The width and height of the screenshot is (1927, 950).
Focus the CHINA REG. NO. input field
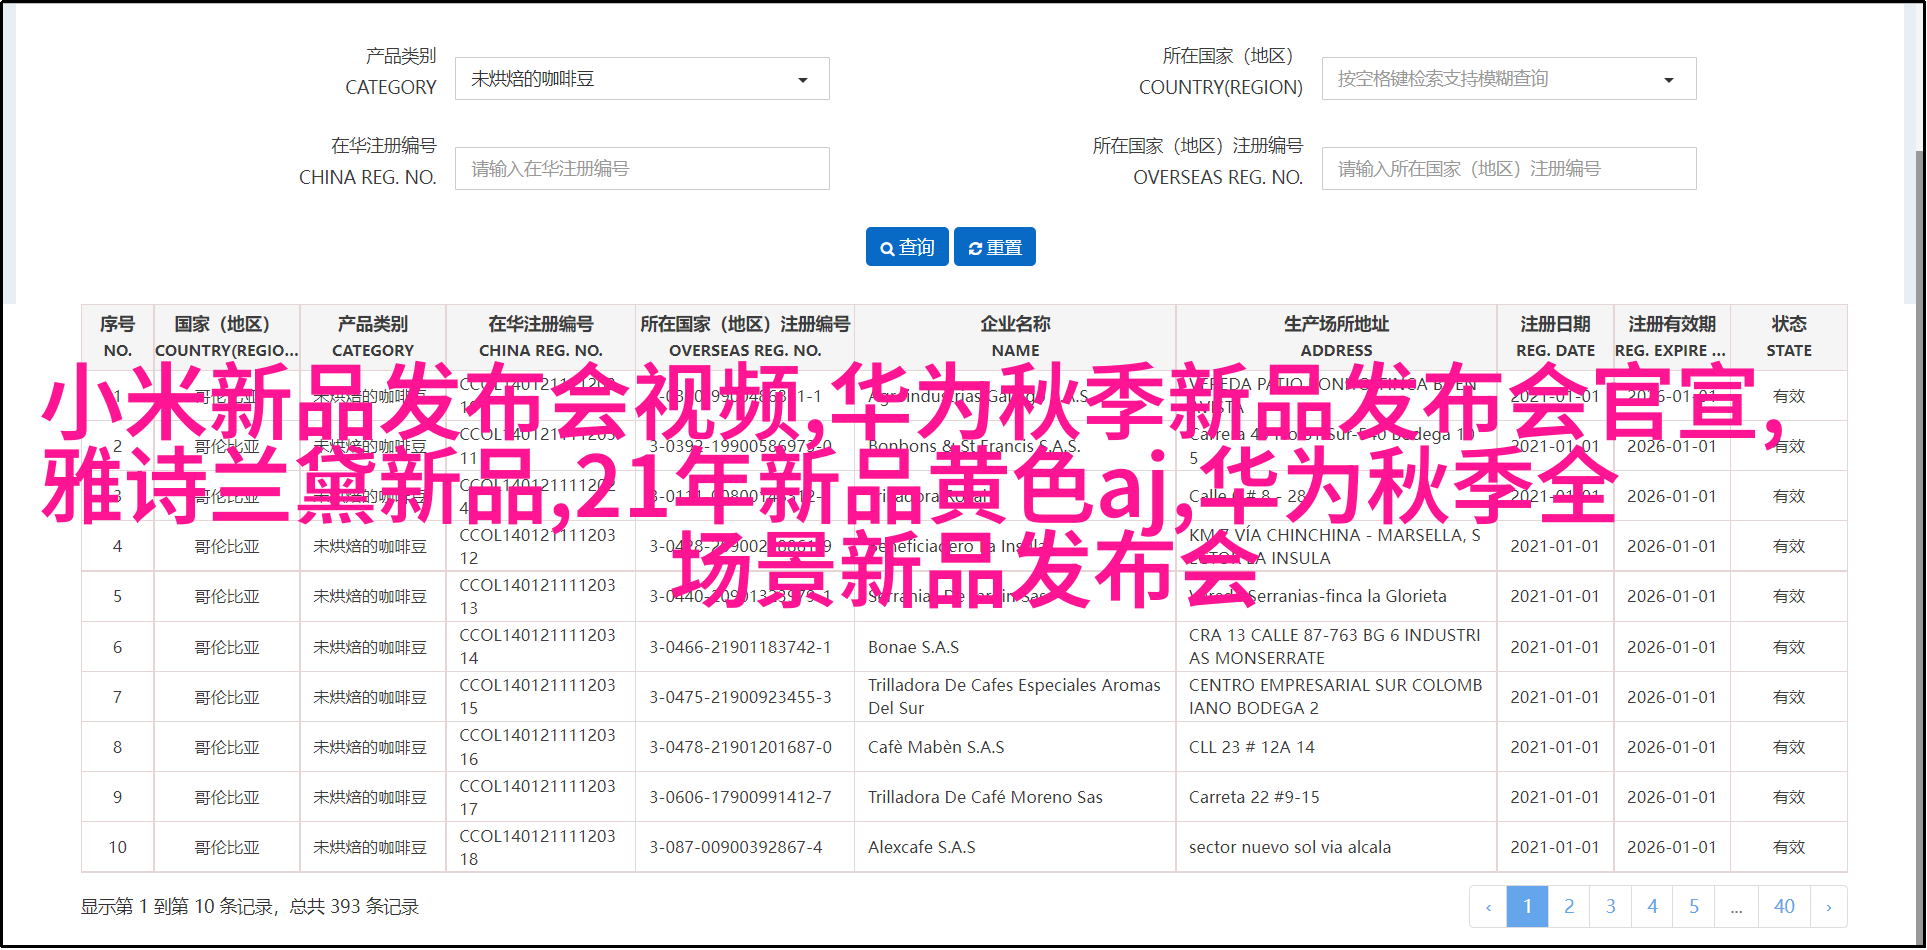coord(642,169)
